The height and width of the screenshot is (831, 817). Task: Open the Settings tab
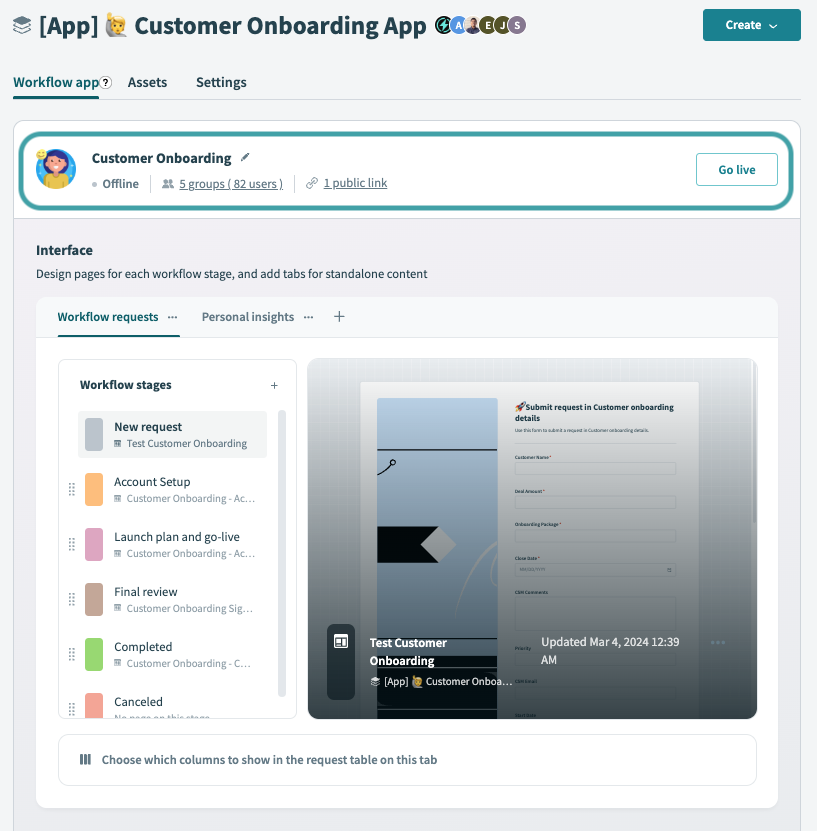coord(221,82)
